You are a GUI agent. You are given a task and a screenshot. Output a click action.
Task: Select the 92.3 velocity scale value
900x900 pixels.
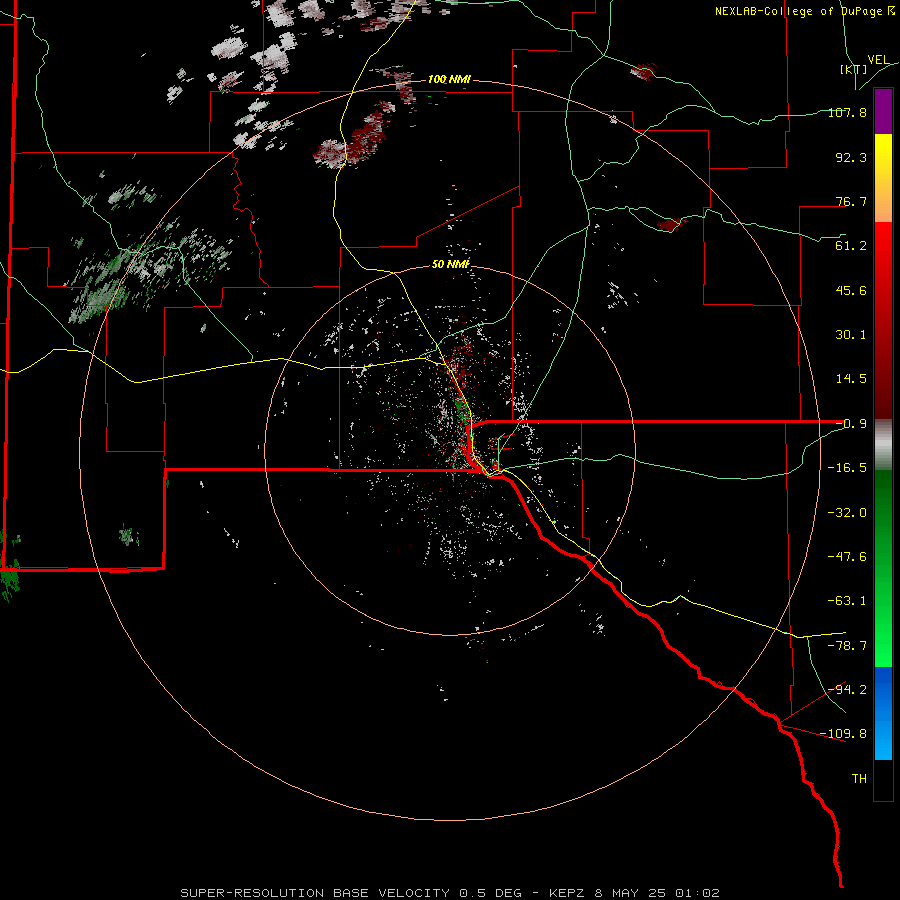pyautogui.click(x=851, y=157)
